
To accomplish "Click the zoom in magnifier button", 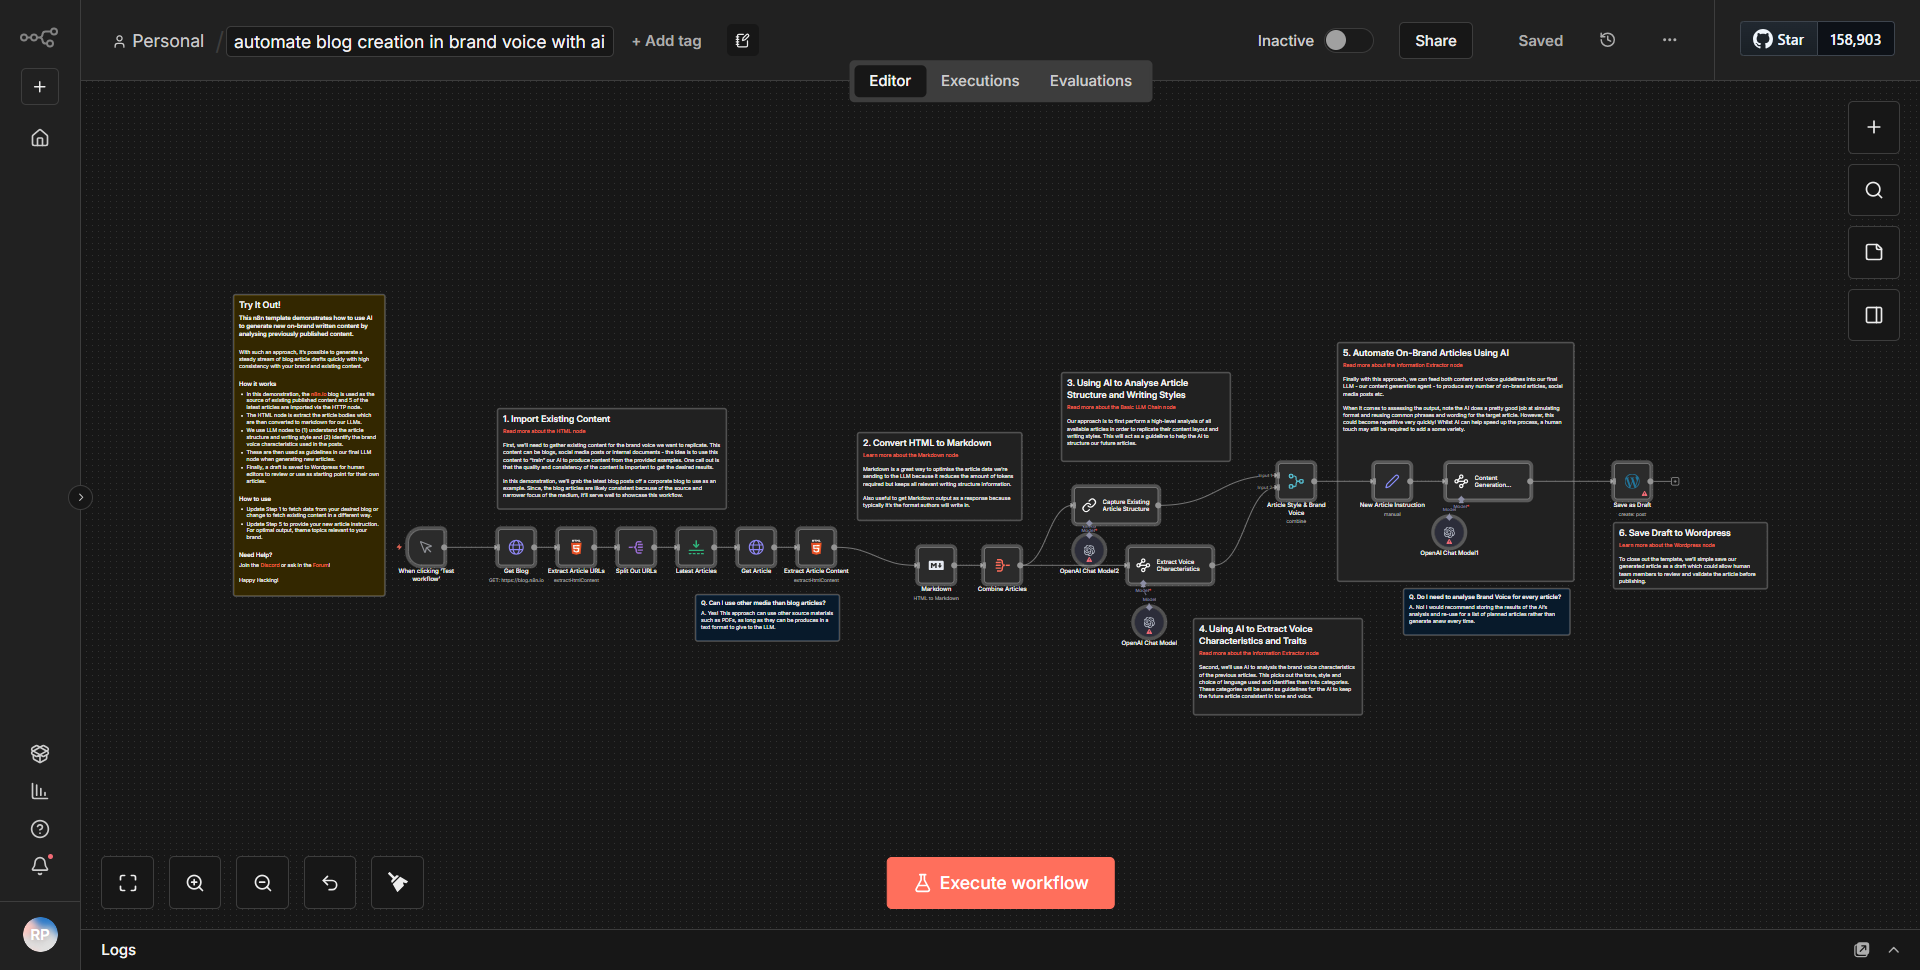I will pyautogui.click(x=195, y=883).
